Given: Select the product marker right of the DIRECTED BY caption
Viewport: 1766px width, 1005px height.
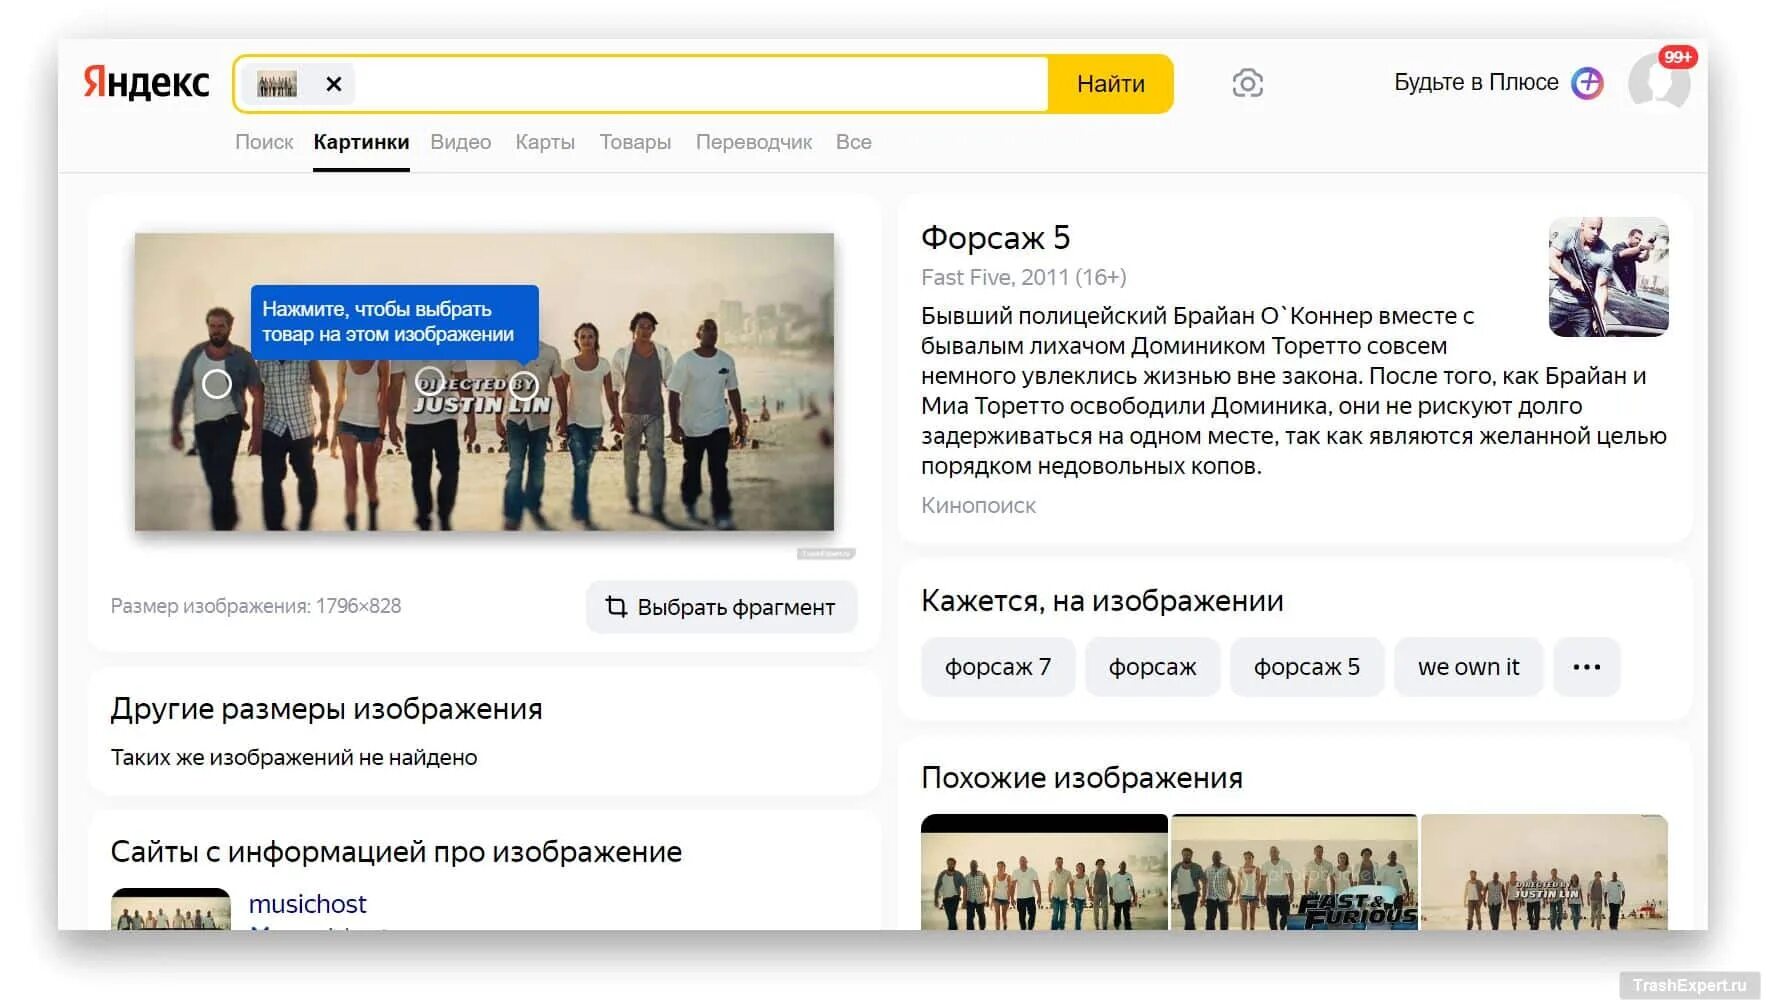Looking at the screenshot, I should point(525,385).
